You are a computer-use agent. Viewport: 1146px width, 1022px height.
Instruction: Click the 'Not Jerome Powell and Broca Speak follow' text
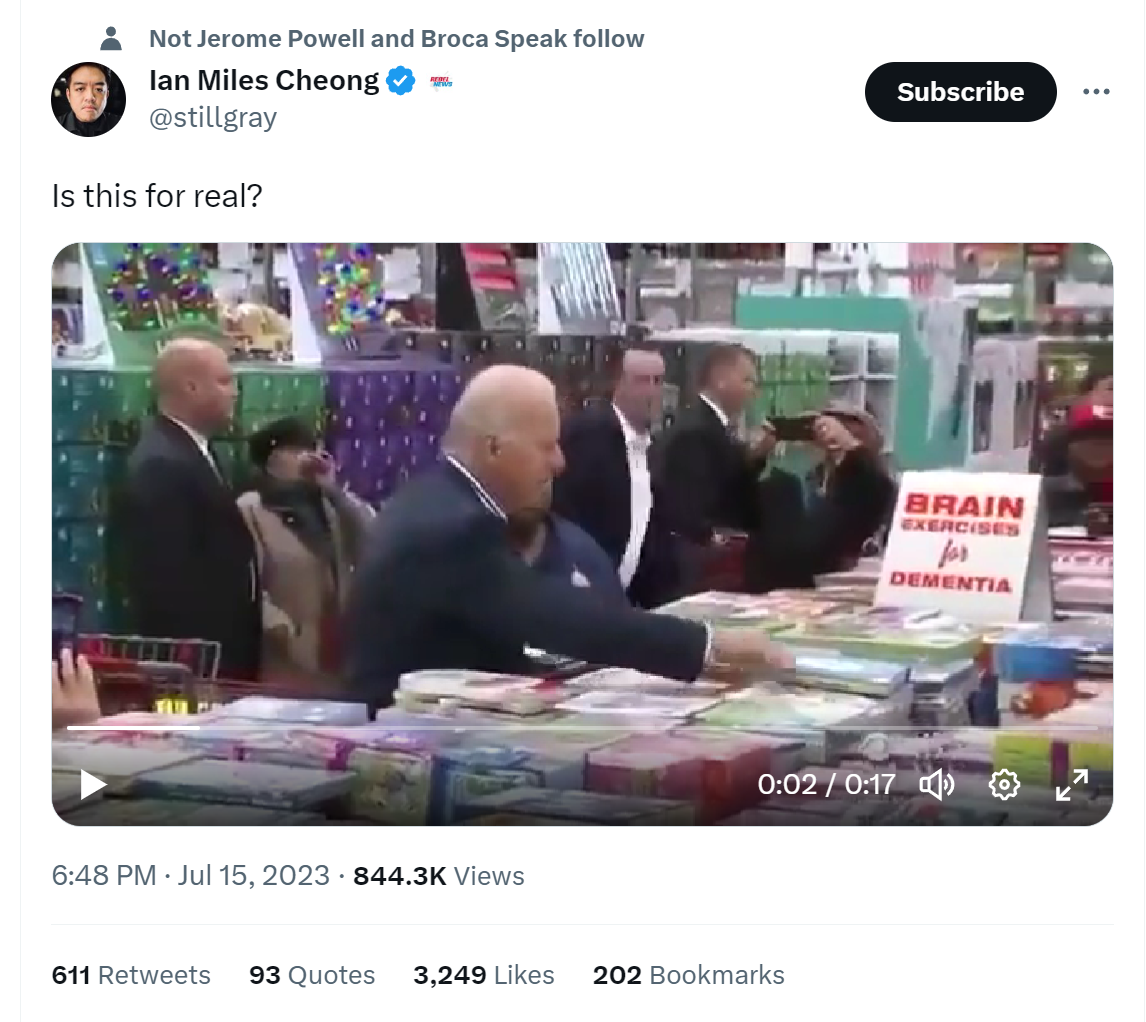click(396, 38)
